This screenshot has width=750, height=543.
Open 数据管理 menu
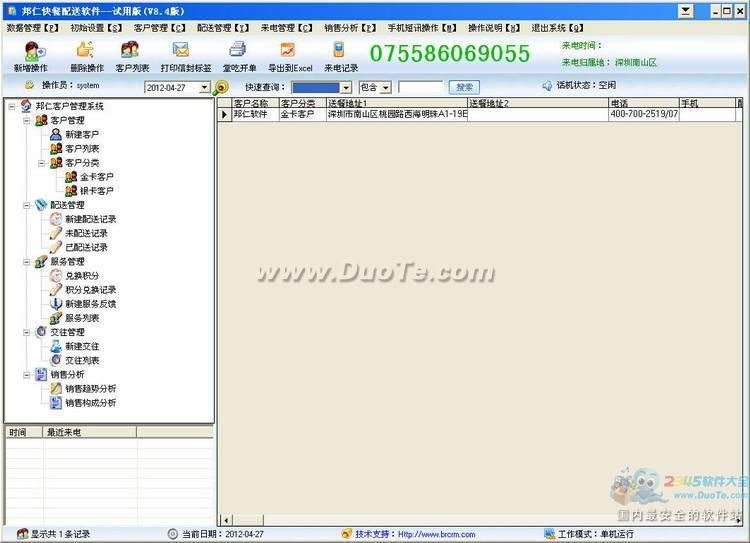(x=32, y=28)
